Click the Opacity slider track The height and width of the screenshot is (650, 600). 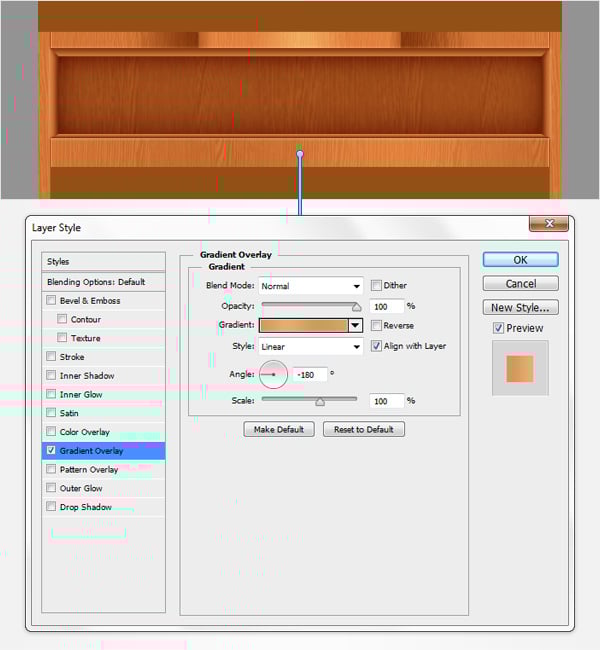tap(310, 306)
